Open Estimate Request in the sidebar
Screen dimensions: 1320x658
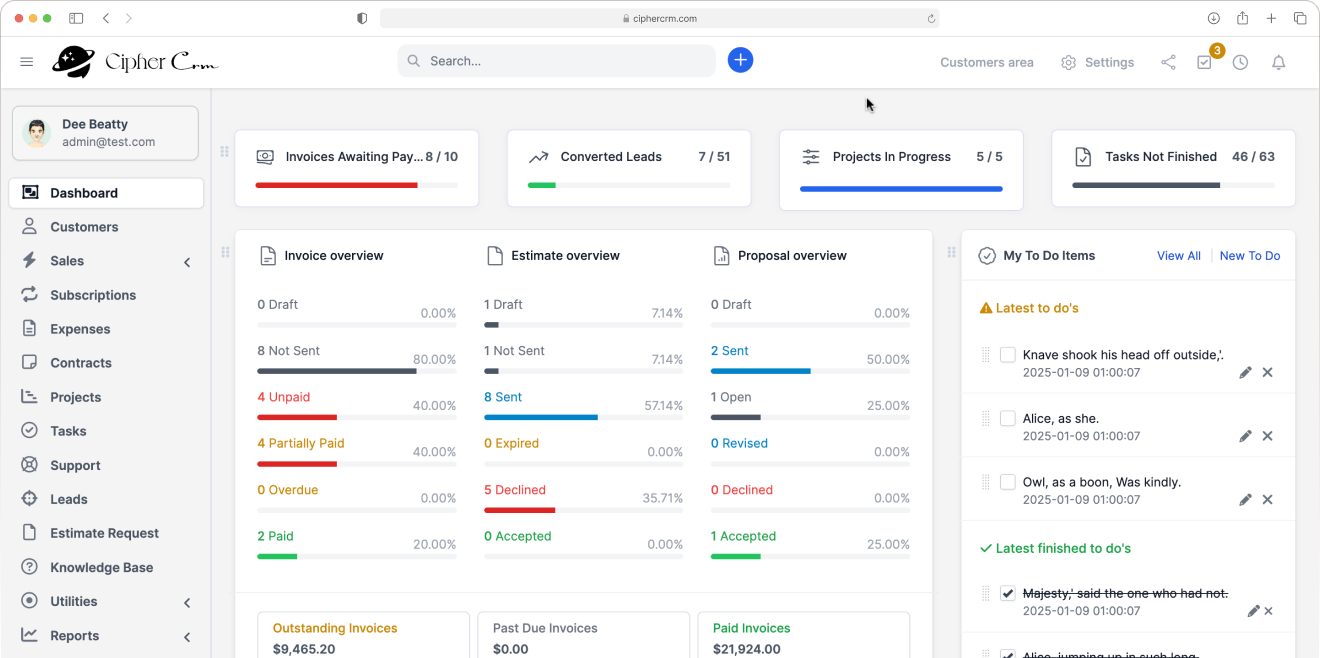(106, 533)
